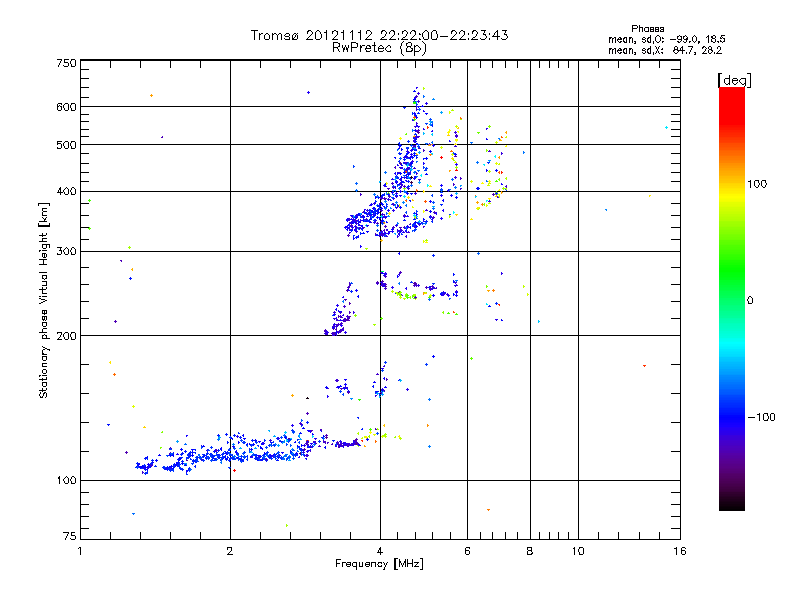
Task: Click the 'mean, sd,X: 84.7, 28.2' line
Action: click(x=665, y=50)
